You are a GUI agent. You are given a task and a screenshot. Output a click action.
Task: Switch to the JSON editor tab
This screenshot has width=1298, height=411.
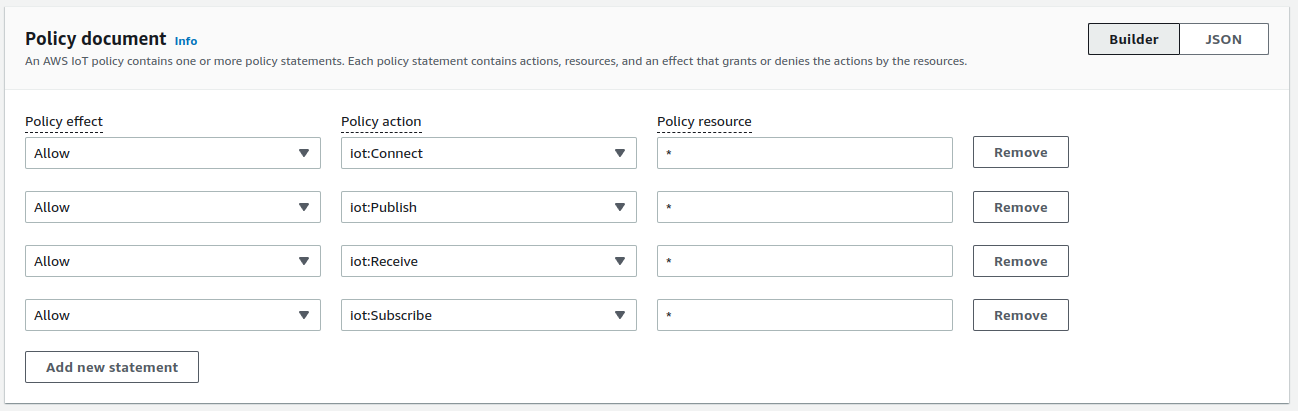point(1223,39)
